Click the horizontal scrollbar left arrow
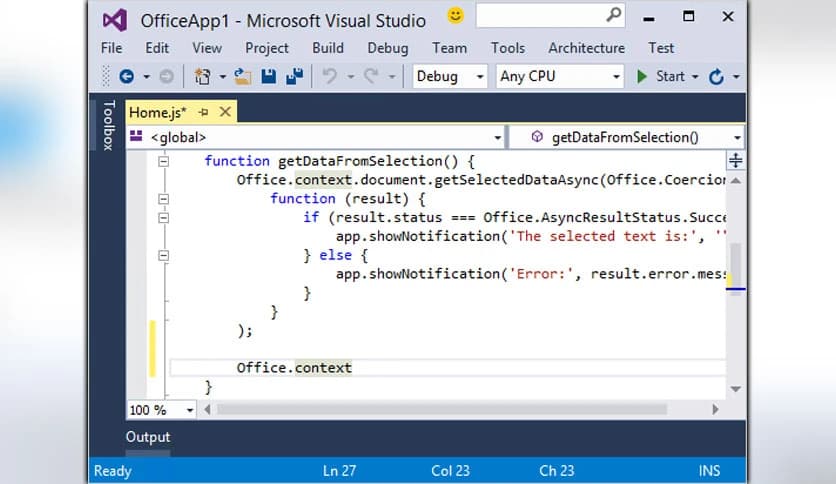Screen dimensions: 836x484 tap(207, 409)
